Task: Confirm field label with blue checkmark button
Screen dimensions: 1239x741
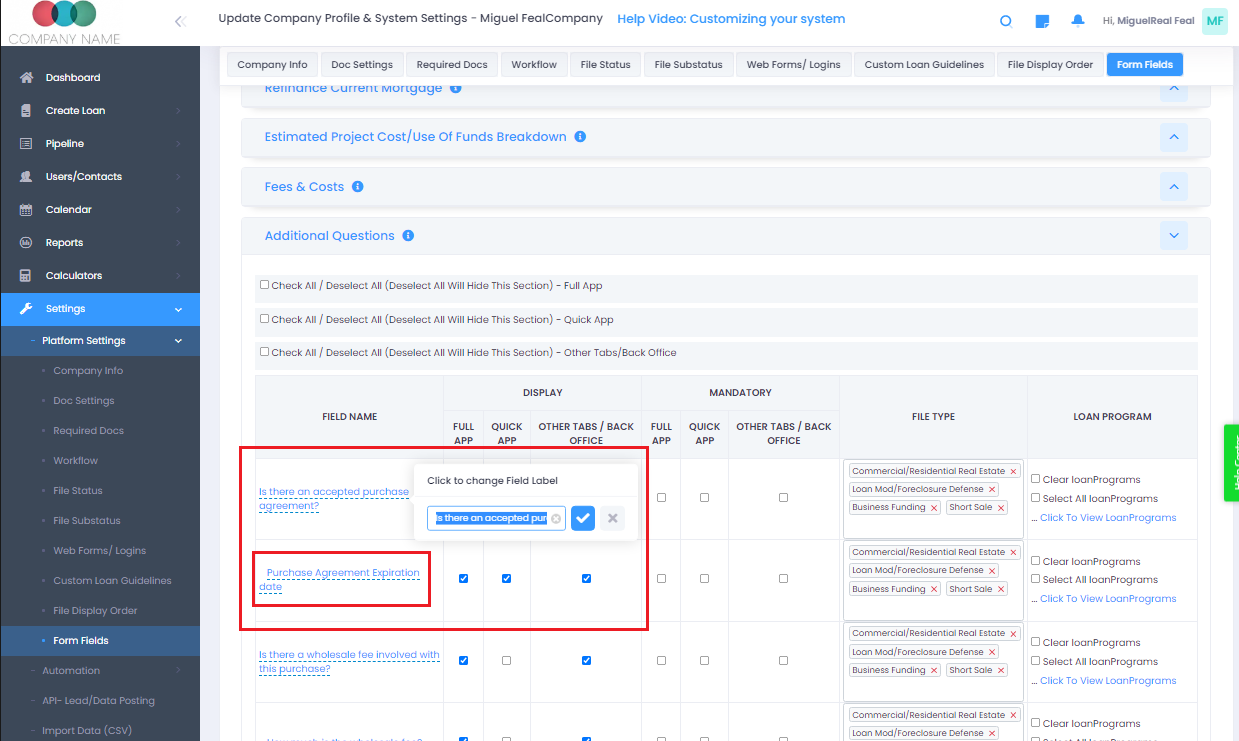Action: click(x=583, y=518)
